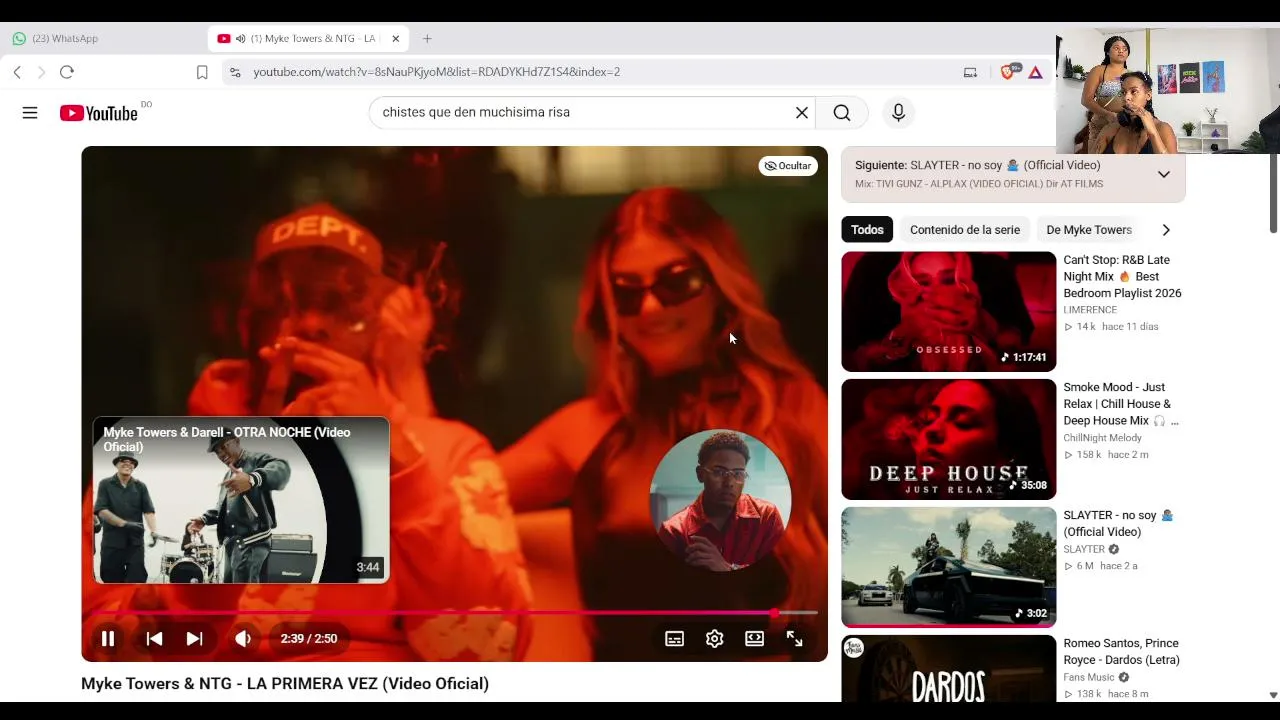Open the Brave Rewards triangle icon
The height and width of the screenshot is (720, 1280).
point(1035,72)
